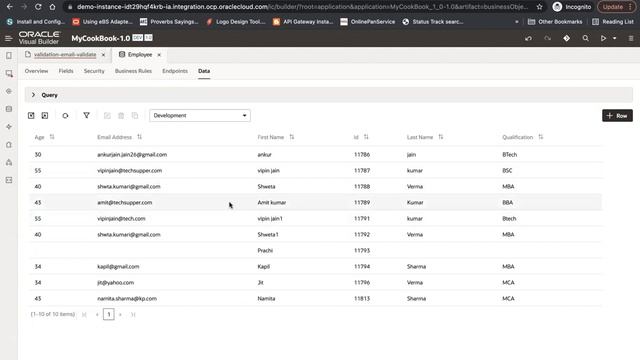Open Processes icon in left sidebar
640x360 pixels.
pyautogui.click(x=9, y=162)
